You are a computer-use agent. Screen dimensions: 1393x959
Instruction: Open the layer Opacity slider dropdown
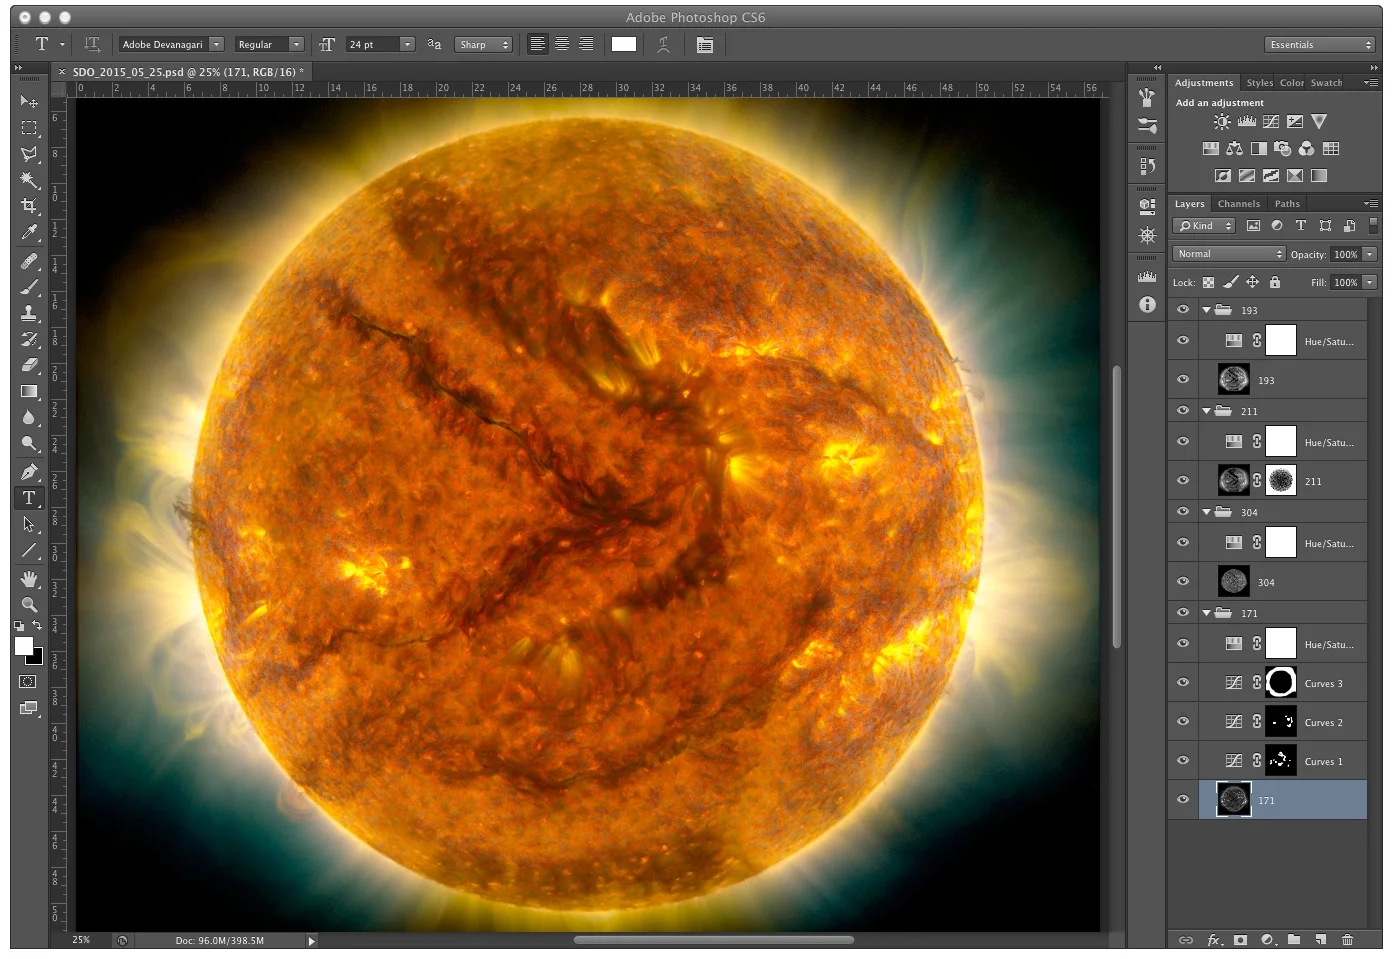coord(1370,254)
